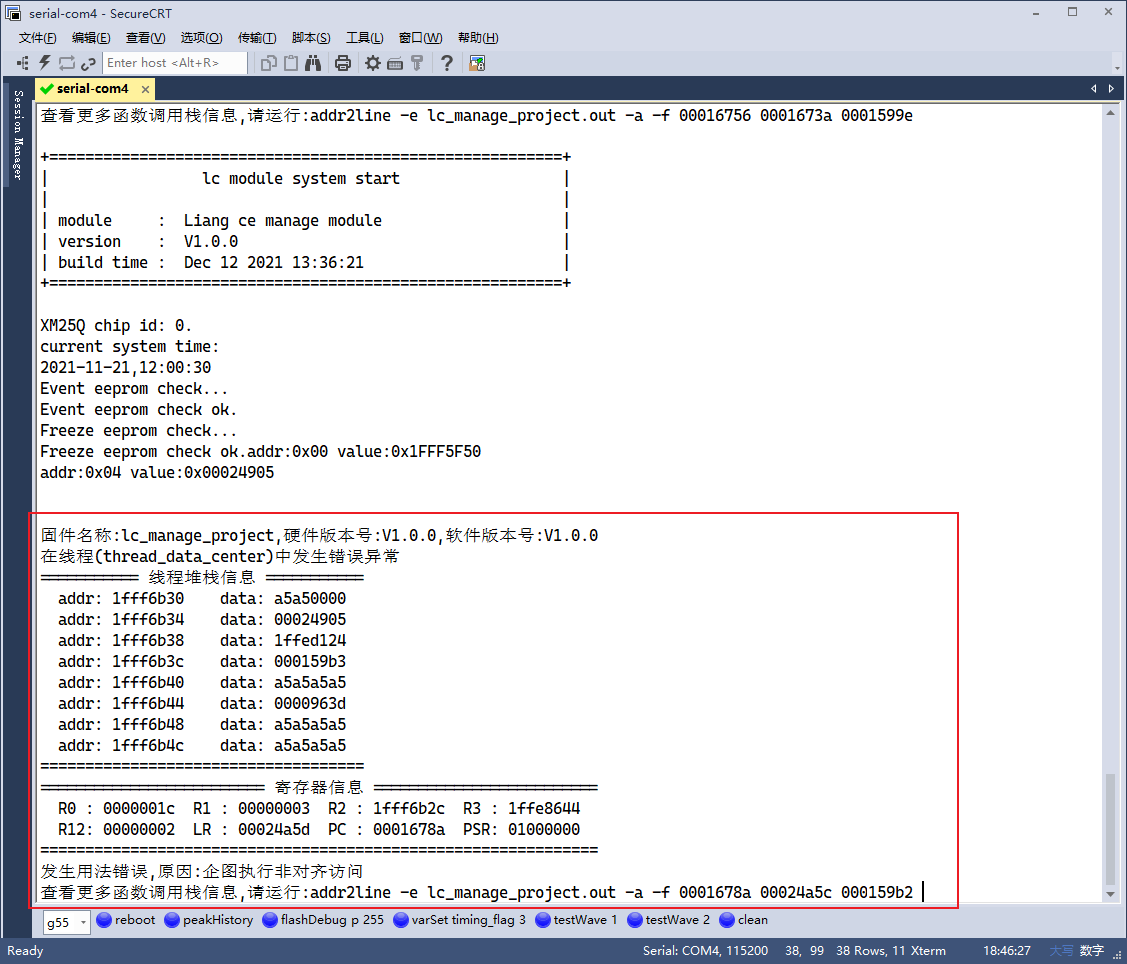
Task: Open Find with the binoculars icon
Action: (x=315, y=62)
